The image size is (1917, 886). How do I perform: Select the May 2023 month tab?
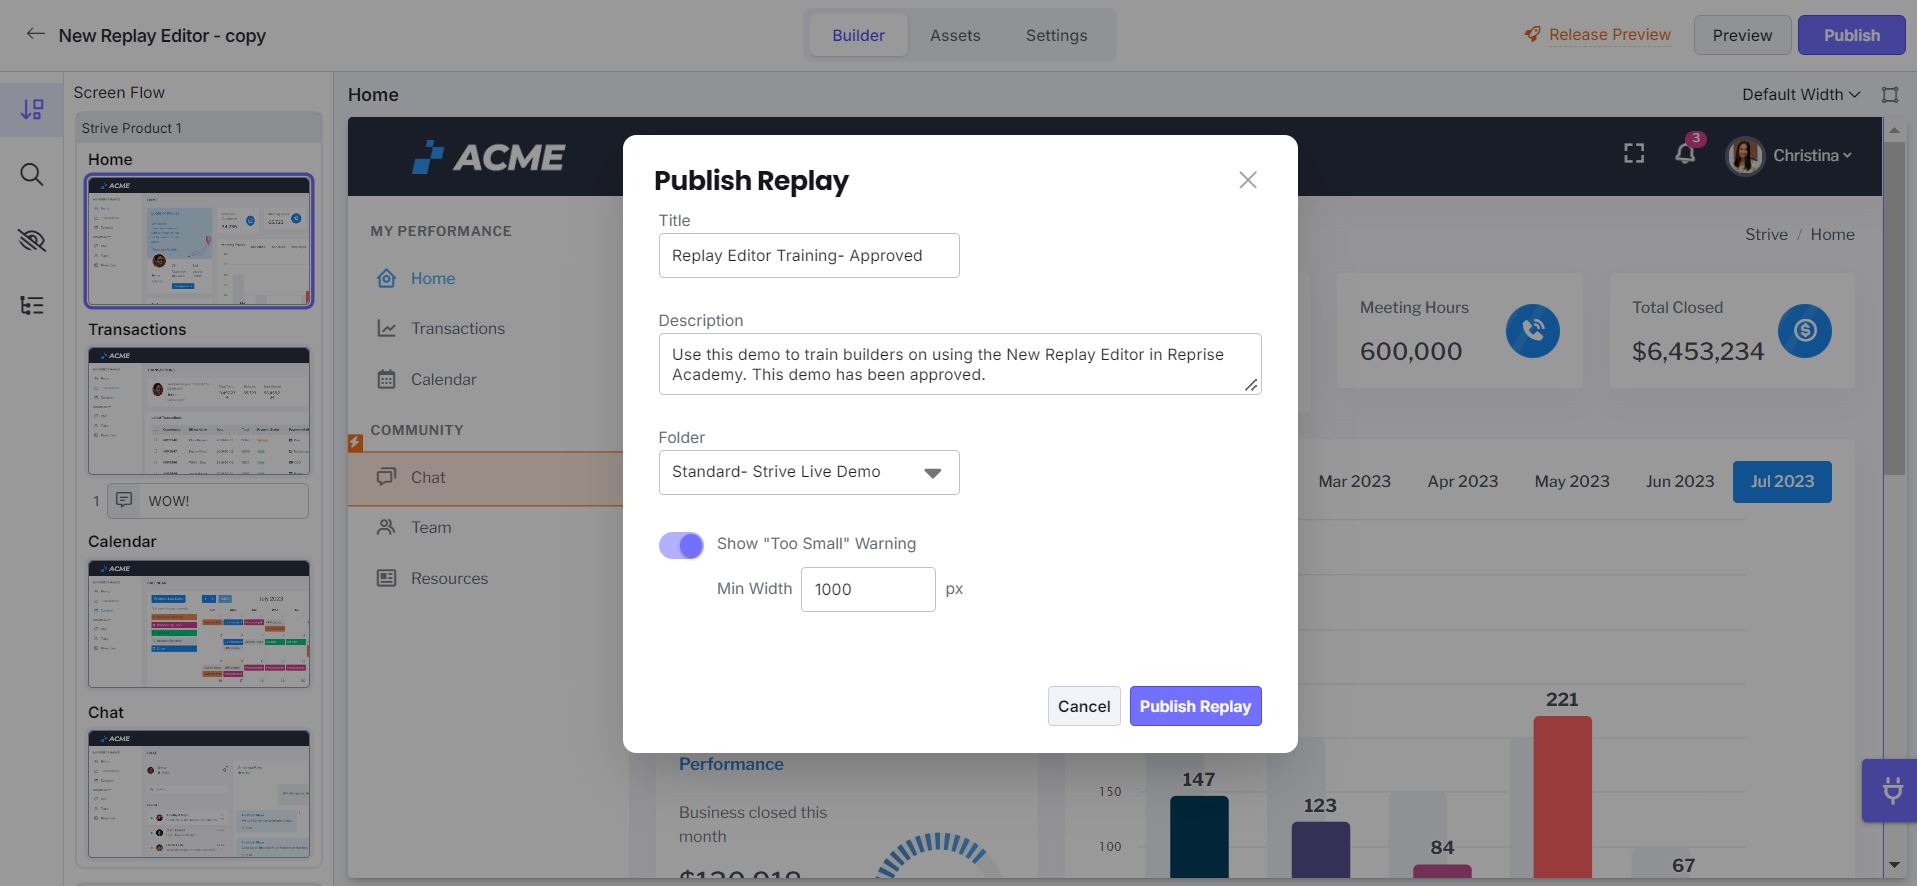click(x=1572, y=482)
